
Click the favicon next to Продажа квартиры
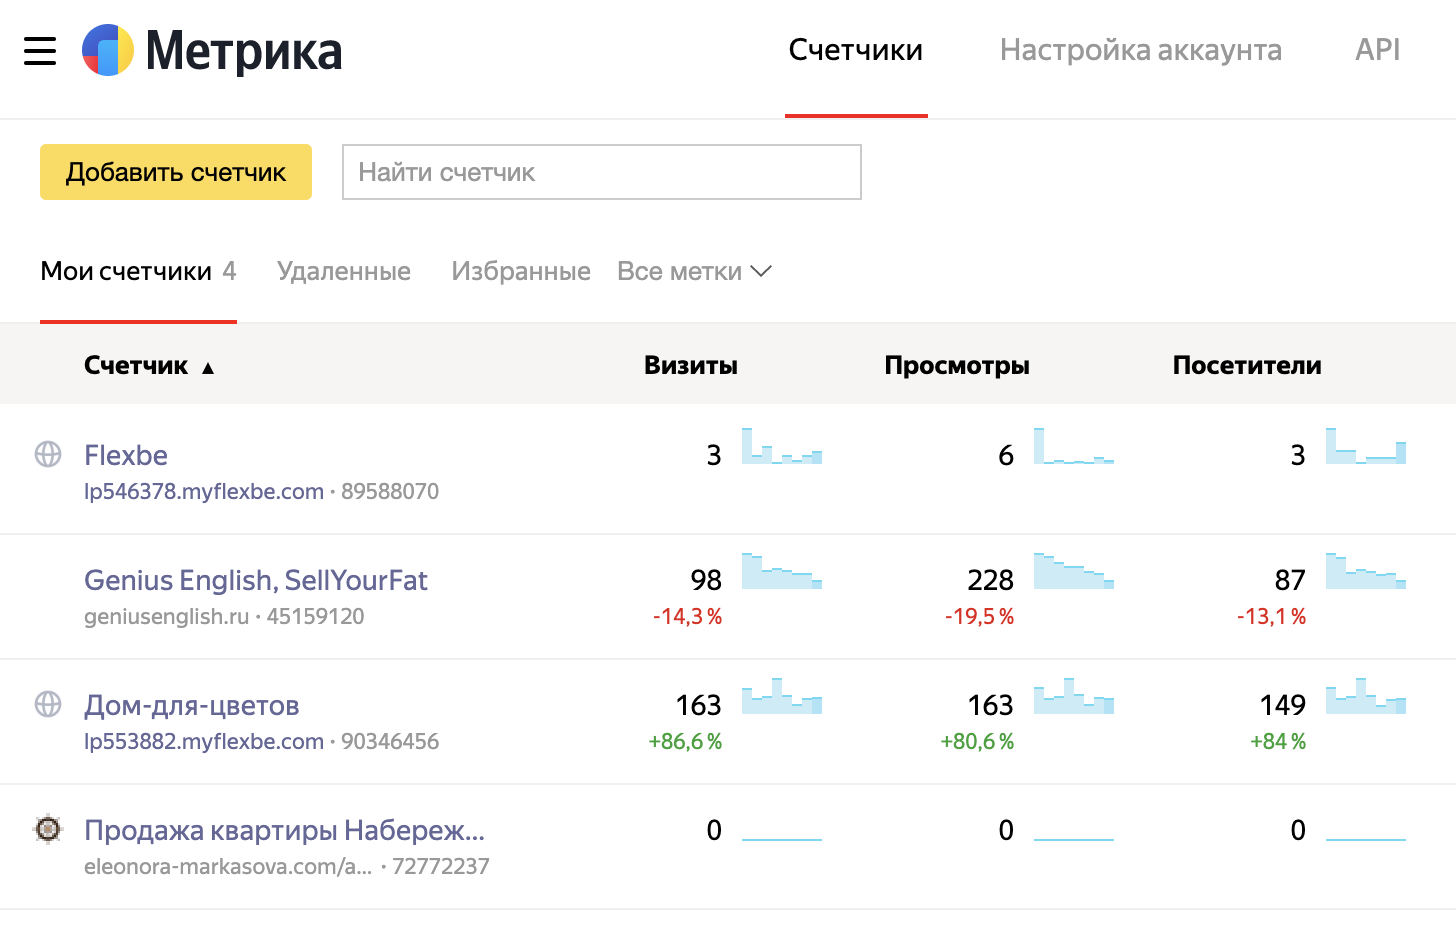48,829
